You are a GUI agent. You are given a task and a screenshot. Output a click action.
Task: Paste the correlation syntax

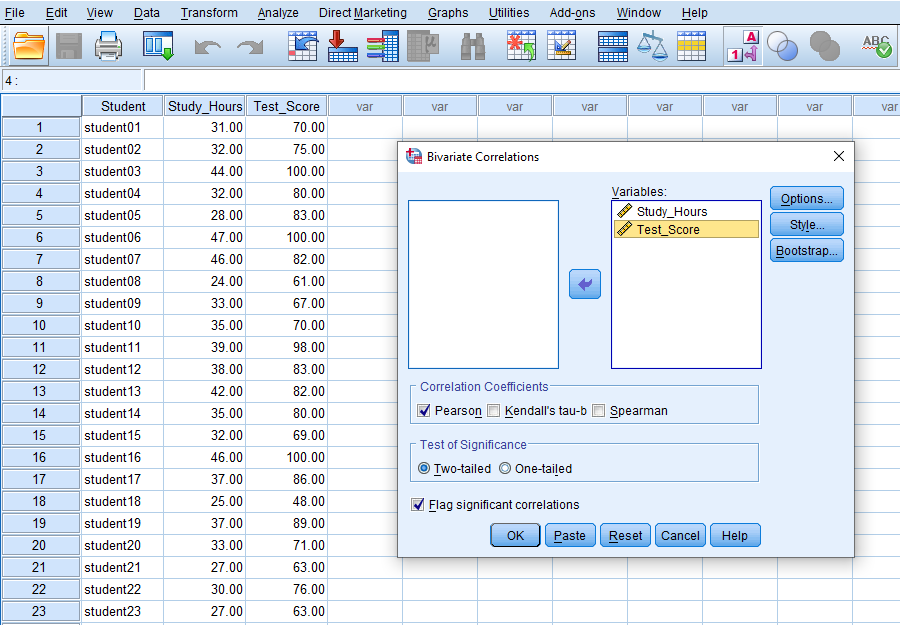tap(569, 535)
